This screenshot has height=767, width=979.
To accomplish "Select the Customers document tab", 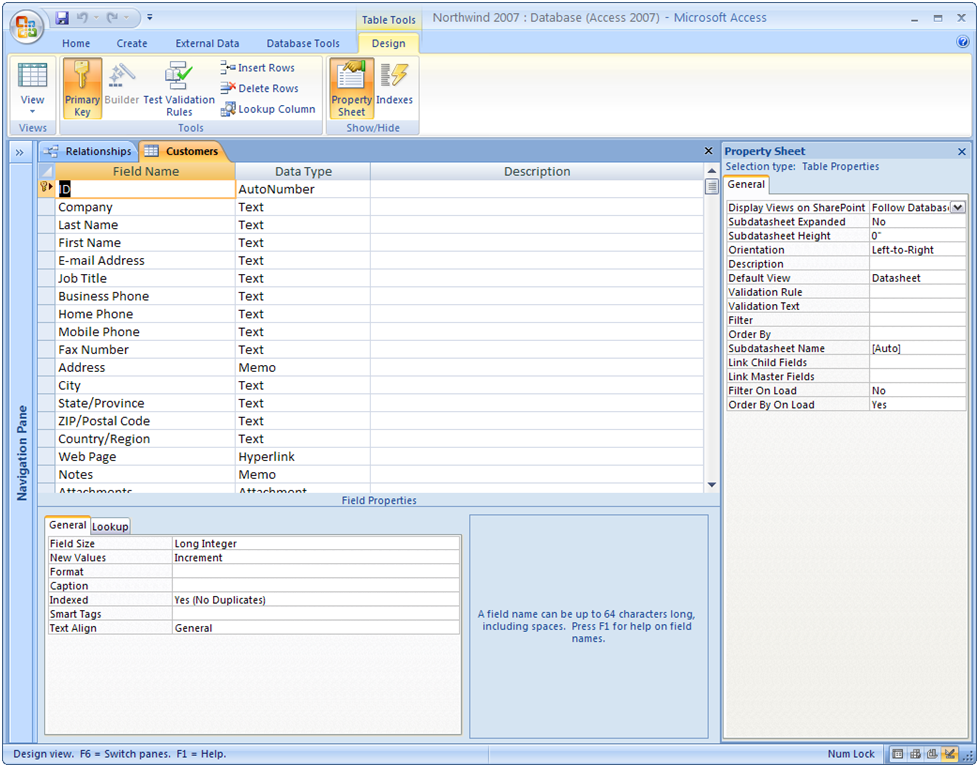I will point(182,151).
